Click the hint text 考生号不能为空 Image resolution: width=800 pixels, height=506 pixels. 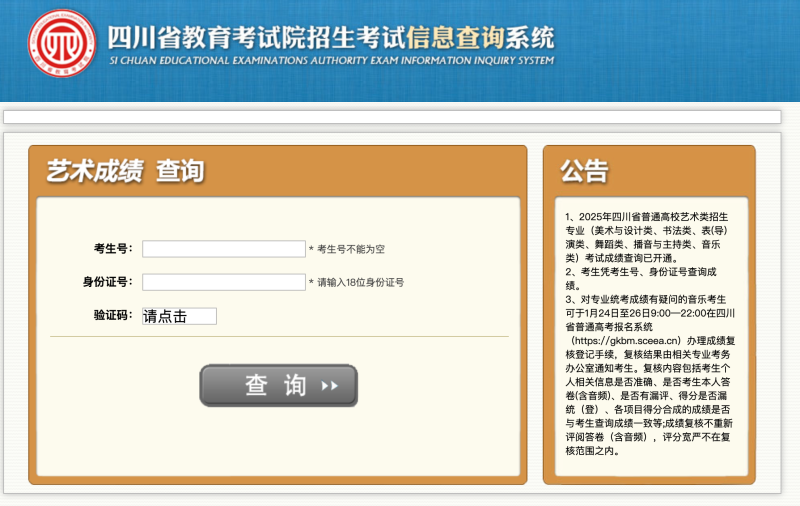pos(350,250)
